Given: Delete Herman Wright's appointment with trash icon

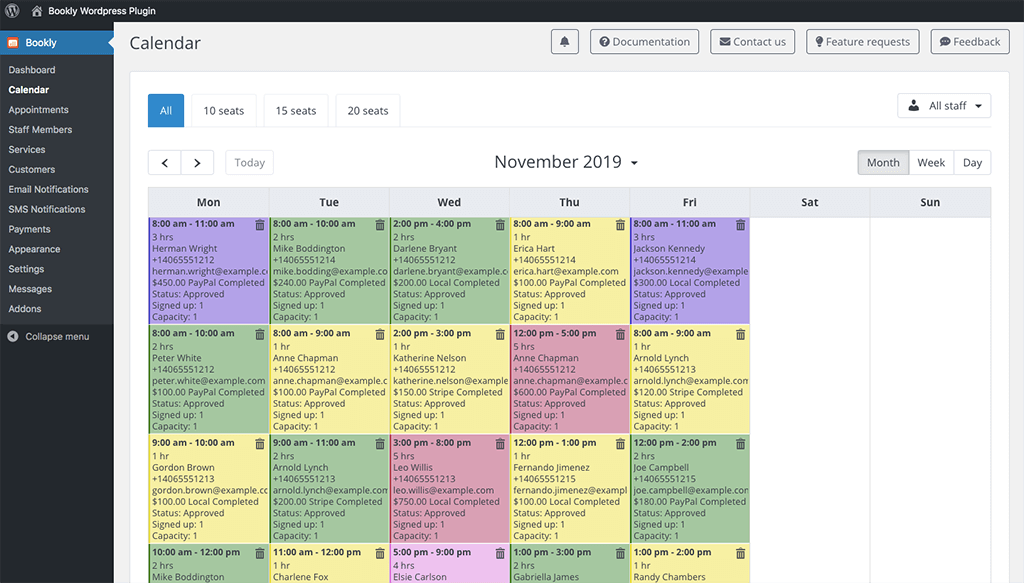Looking at the screenshot, I should pyautogui.click(x=259, y=225).
